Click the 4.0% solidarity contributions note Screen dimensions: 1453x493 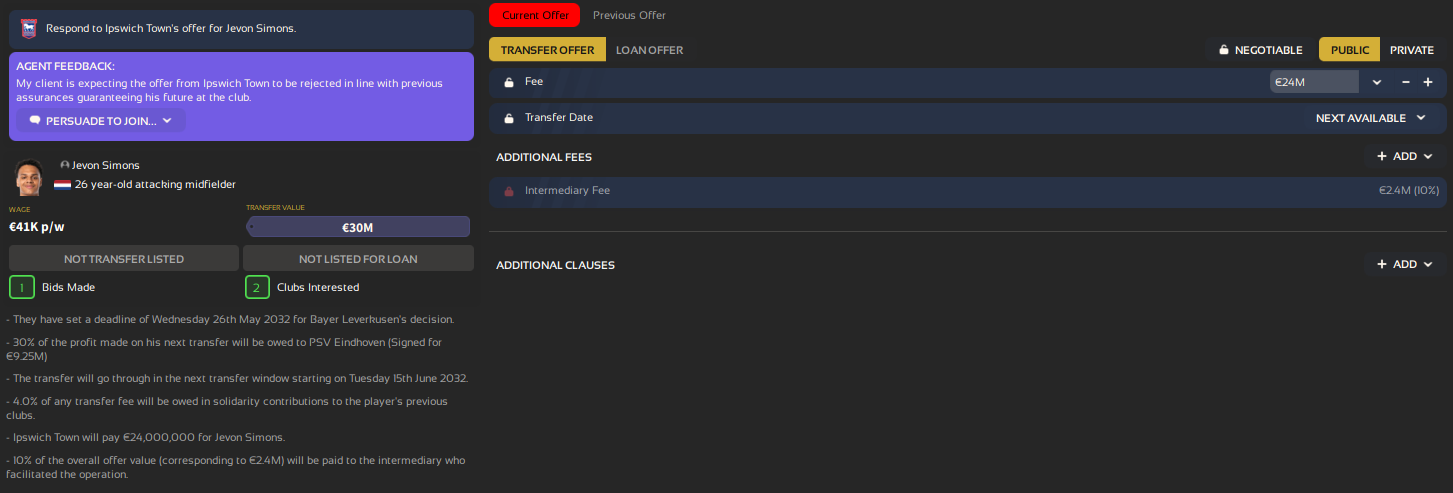click(x=226, y=408)
